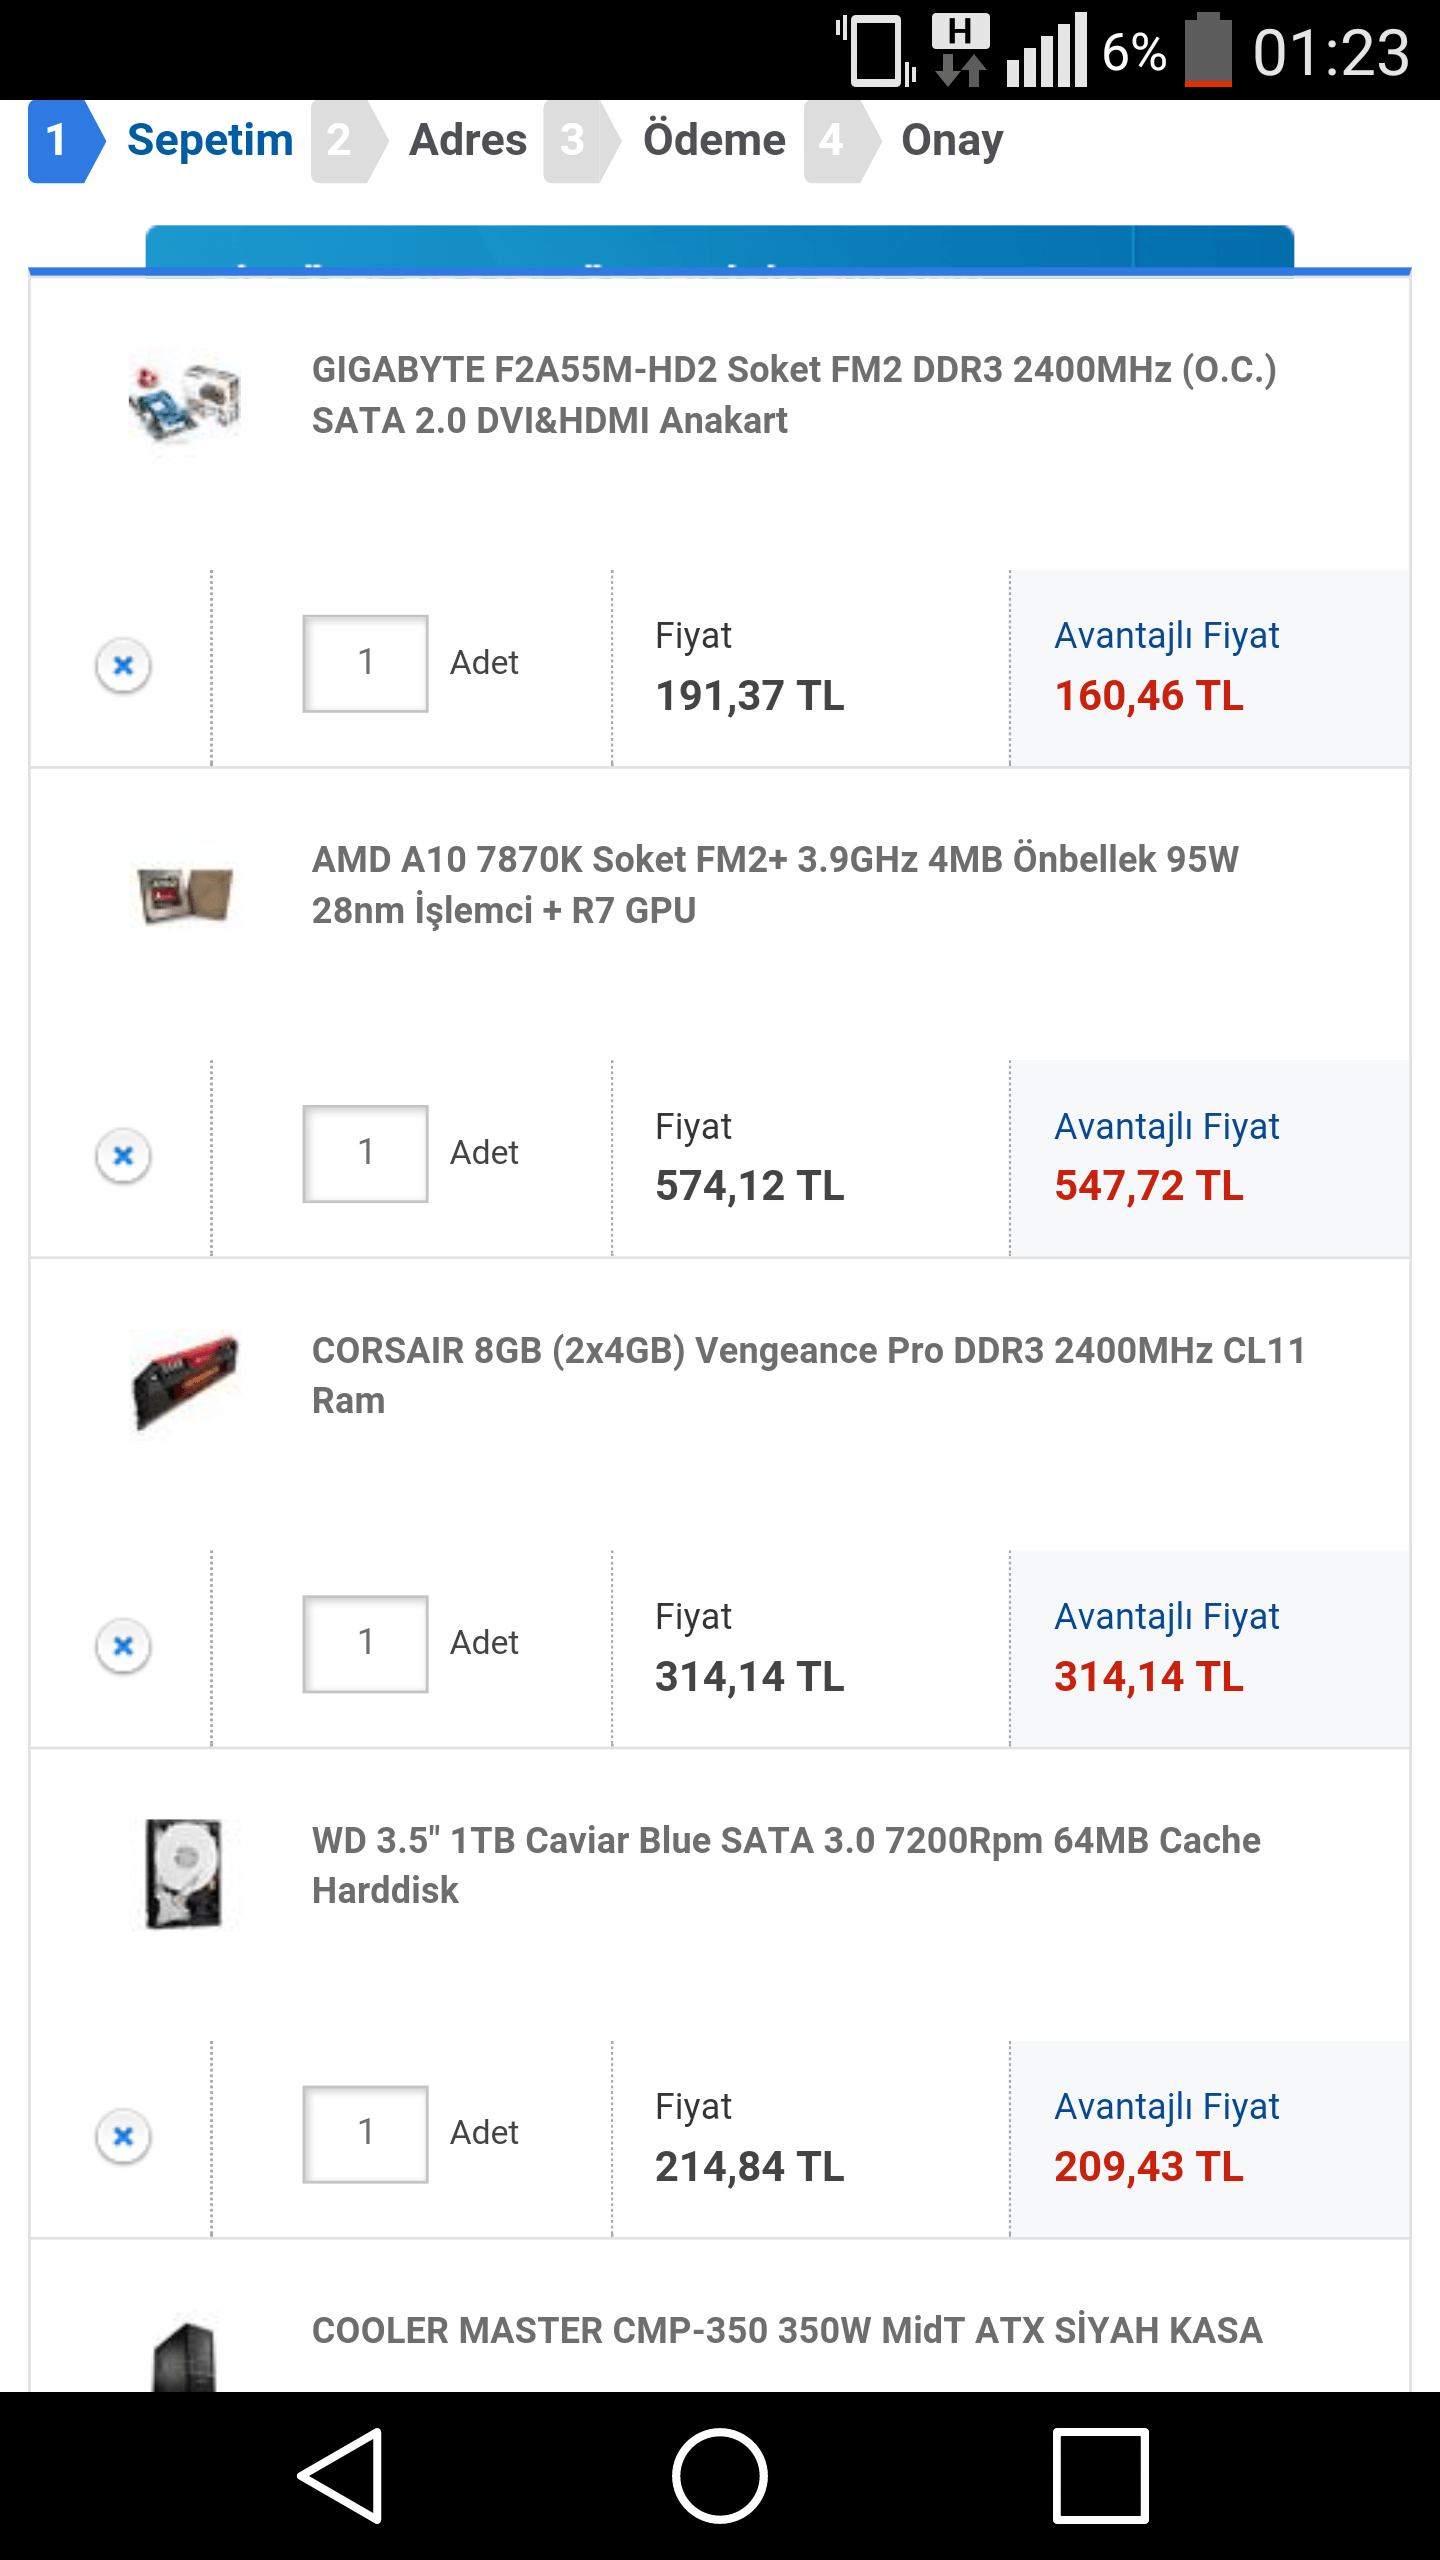Switch to the Ödeme step
Image resolution: width=1440 pixels, height=2560 pixels.
click(x=713, y=140)
